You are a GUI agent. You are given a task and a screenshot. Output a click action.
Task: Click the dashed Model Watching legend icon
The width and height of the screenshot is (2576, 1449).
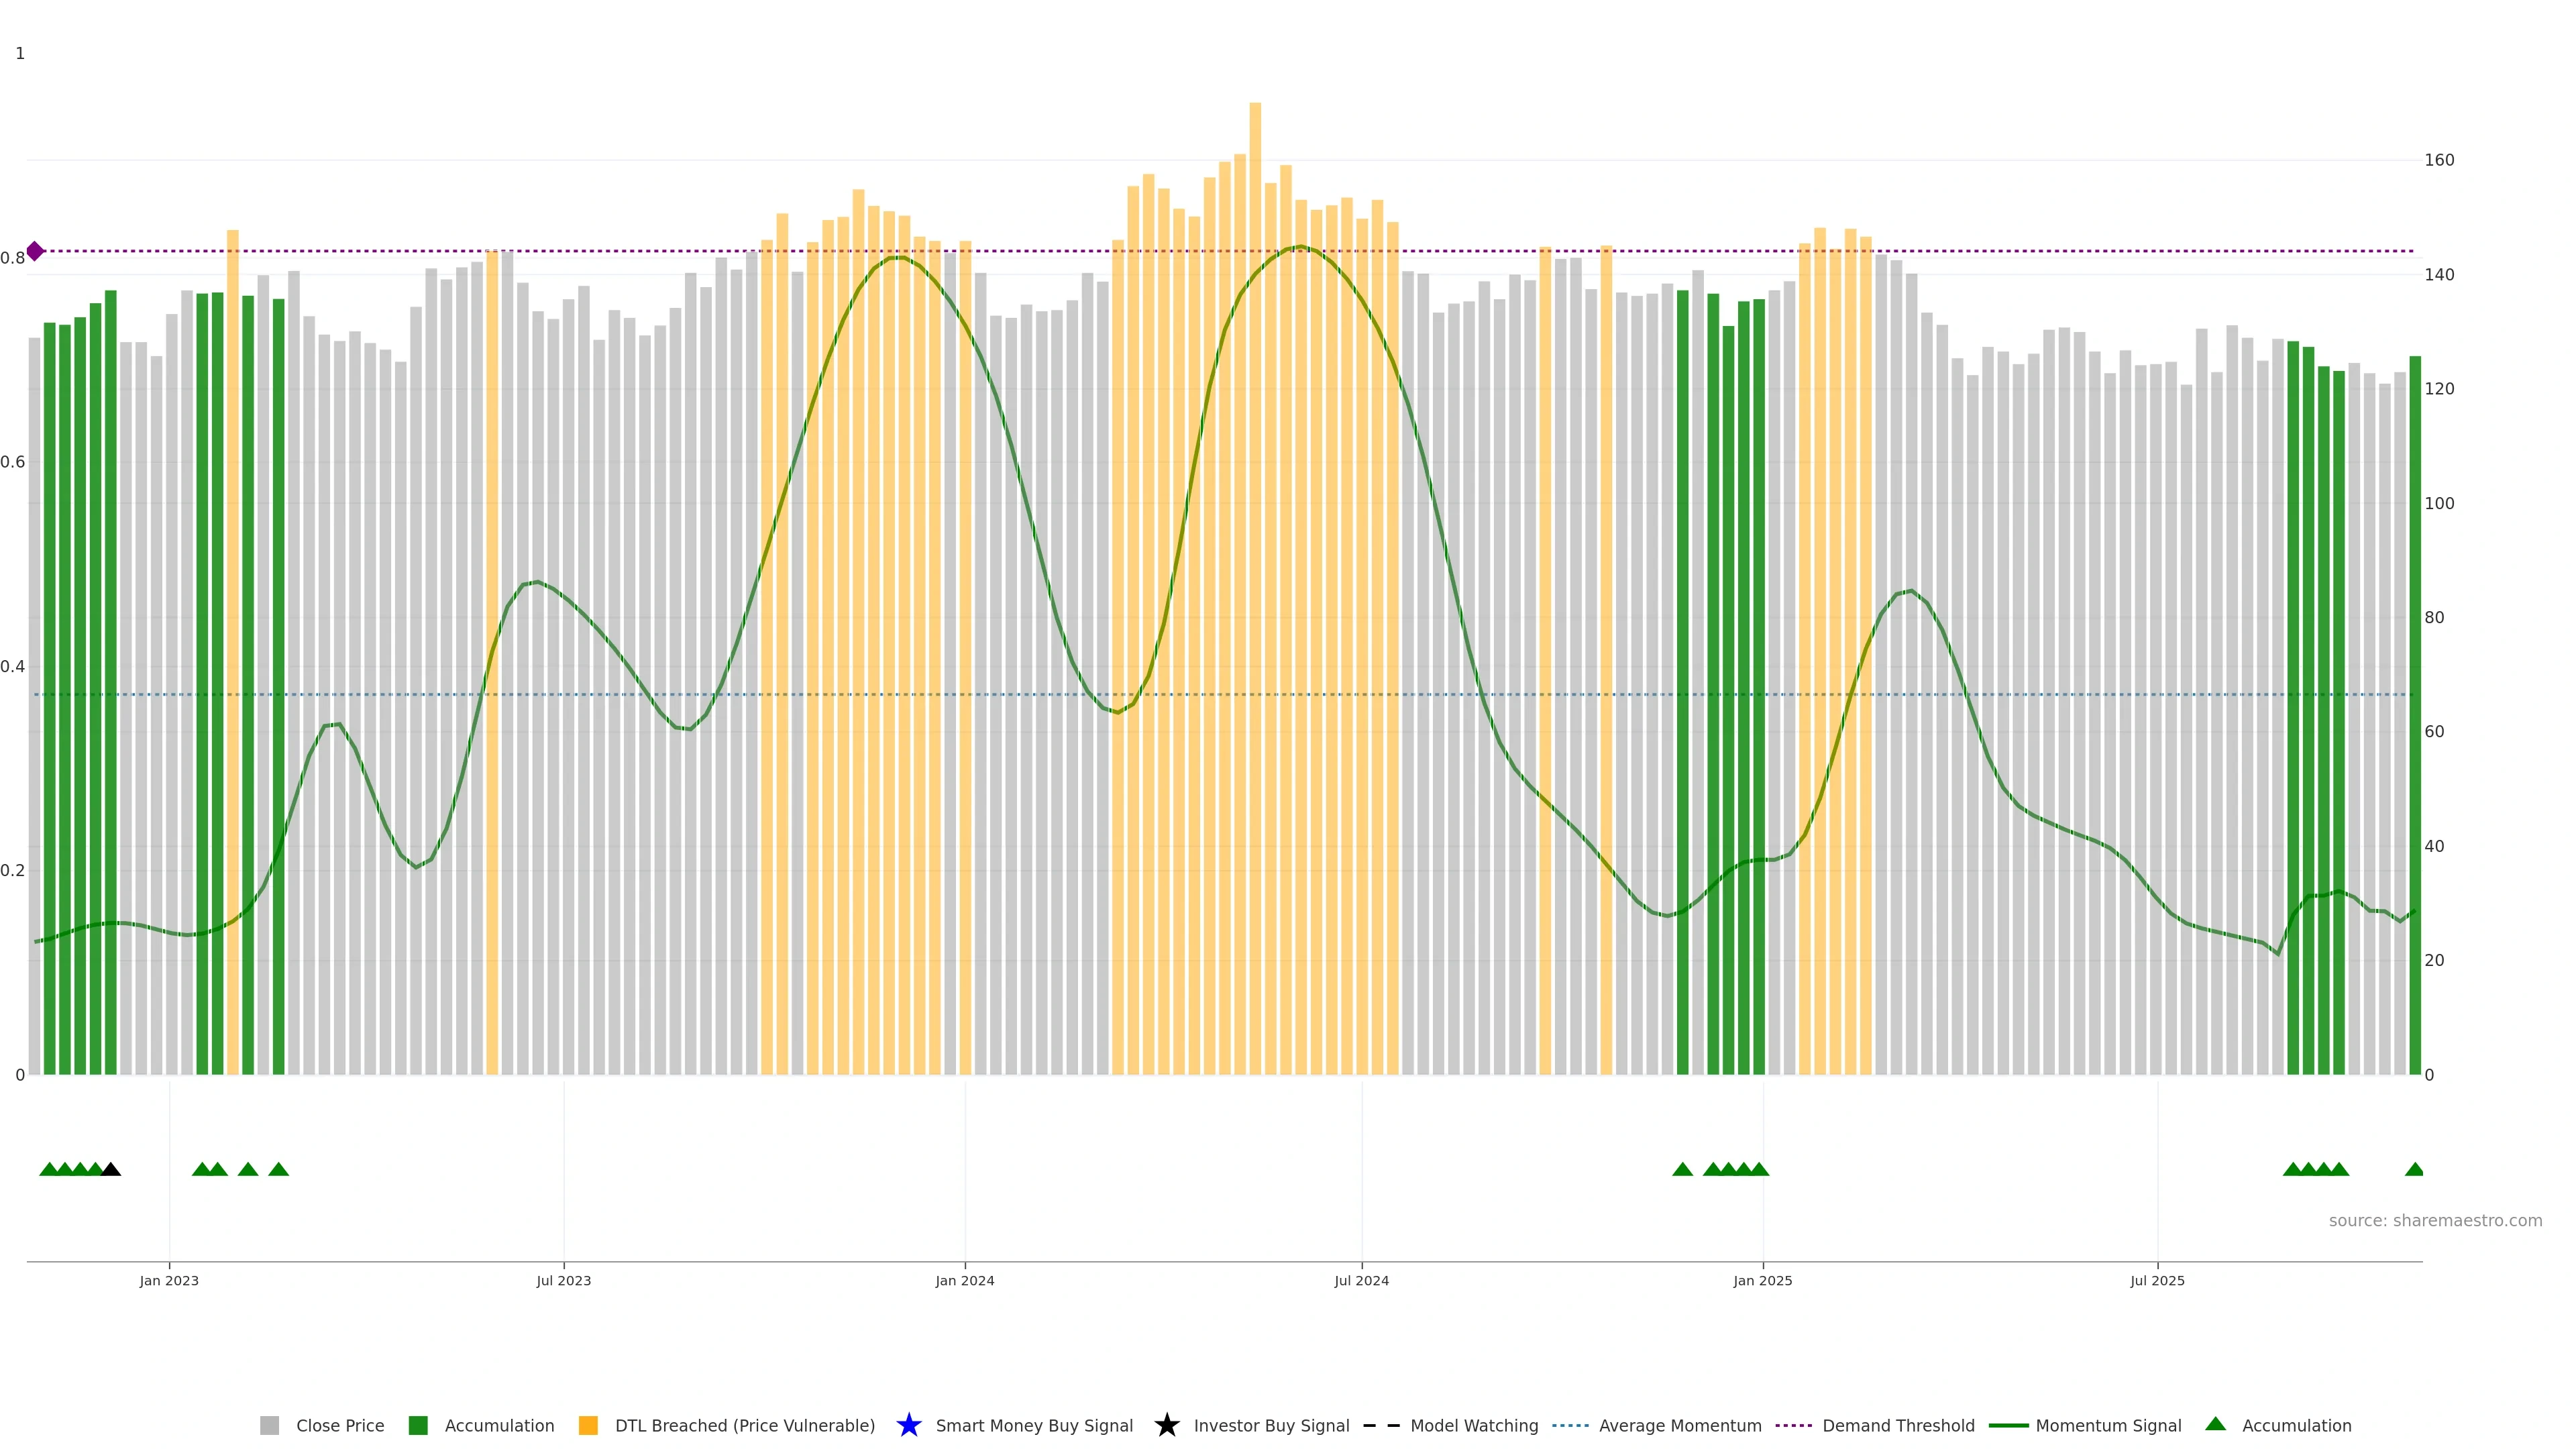click(1381, 1425)
